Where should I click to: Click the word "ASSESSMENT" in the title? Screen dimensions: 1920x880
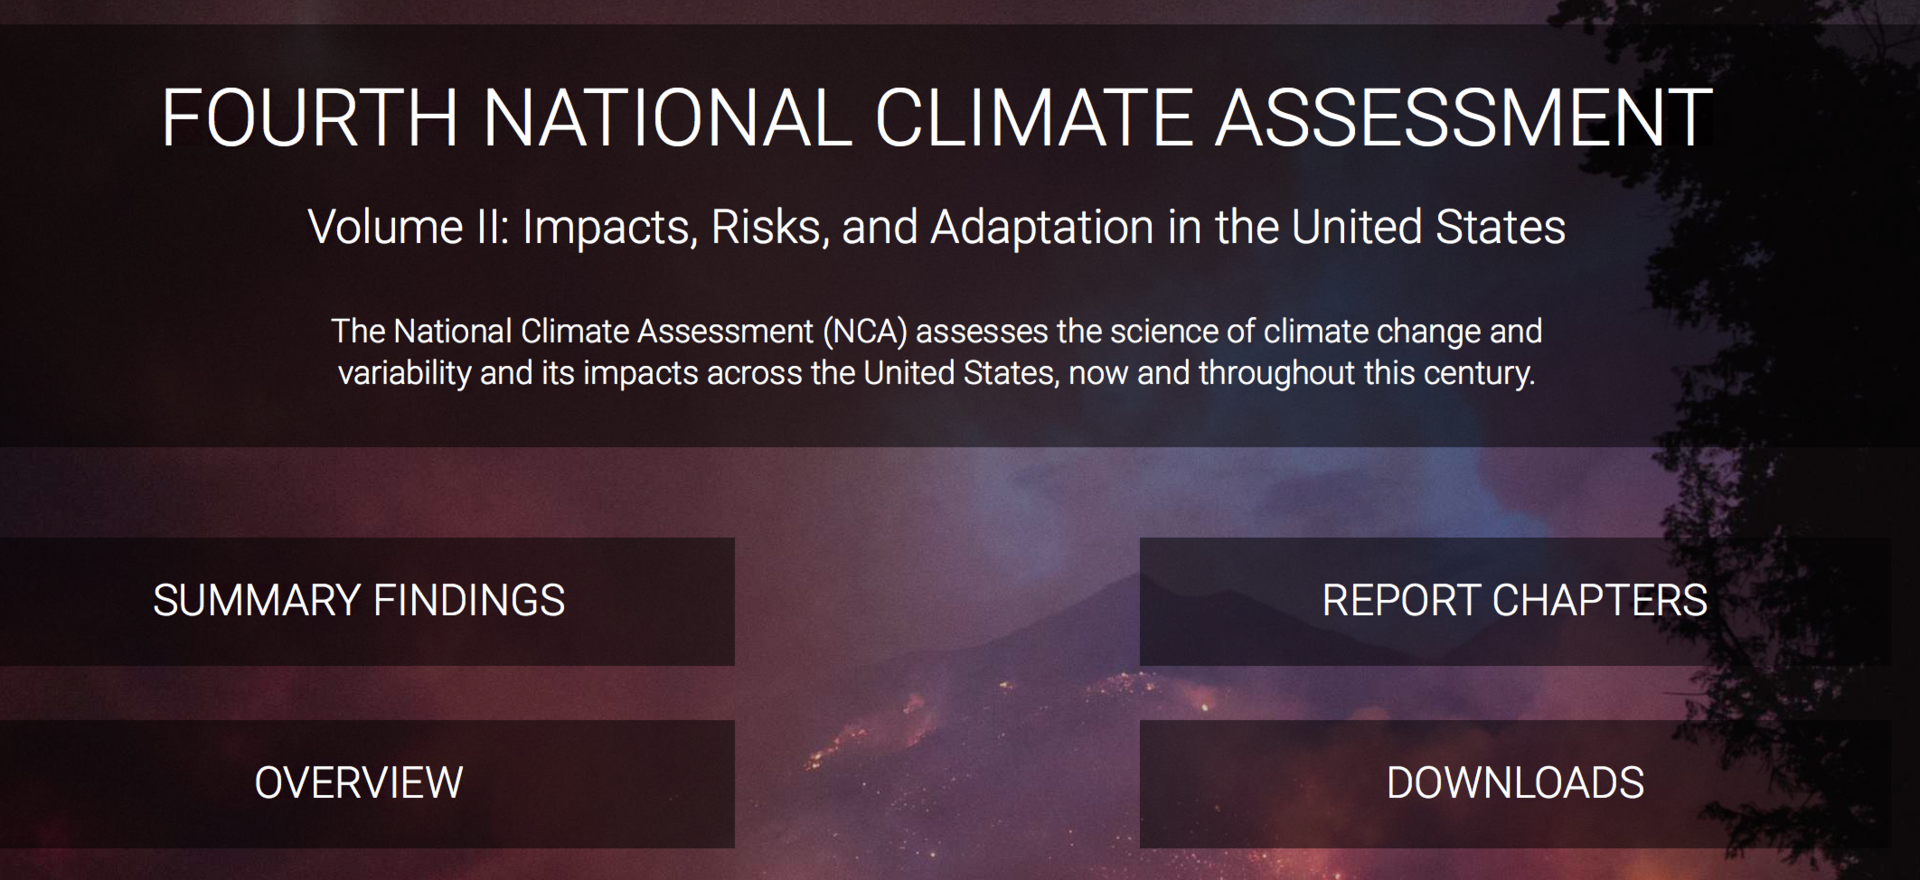(1463, 118)
